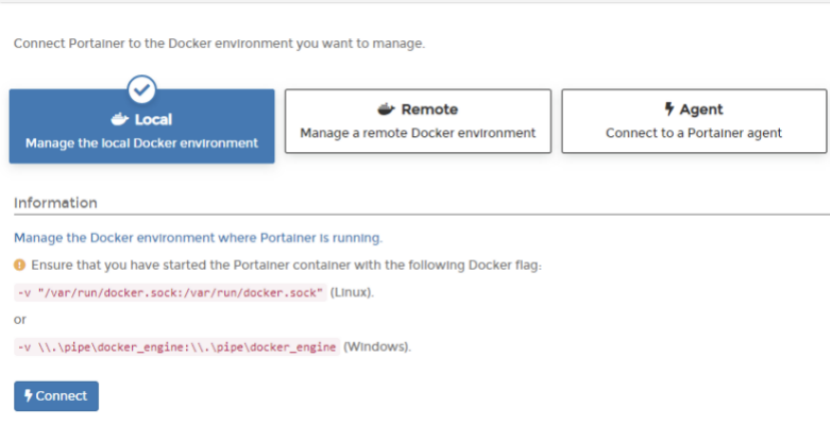Click the top "Connect Portainer to the Docker environment" text
Image resolution: width=832 pixels, height=424 pixels.
219,44
